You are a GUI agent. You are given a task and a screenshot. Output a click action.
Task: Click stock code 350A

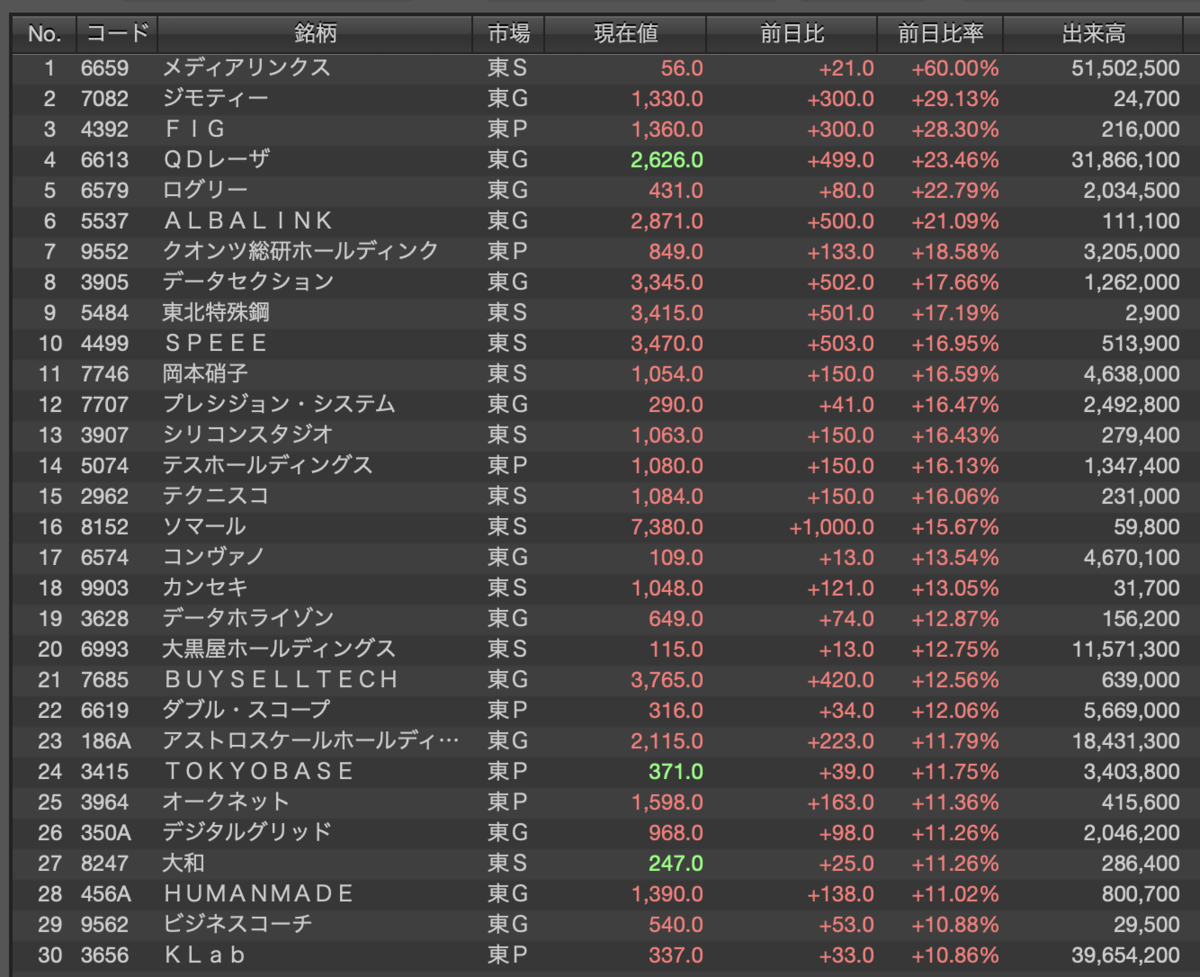pyautogui.click(x=105, y=832)
